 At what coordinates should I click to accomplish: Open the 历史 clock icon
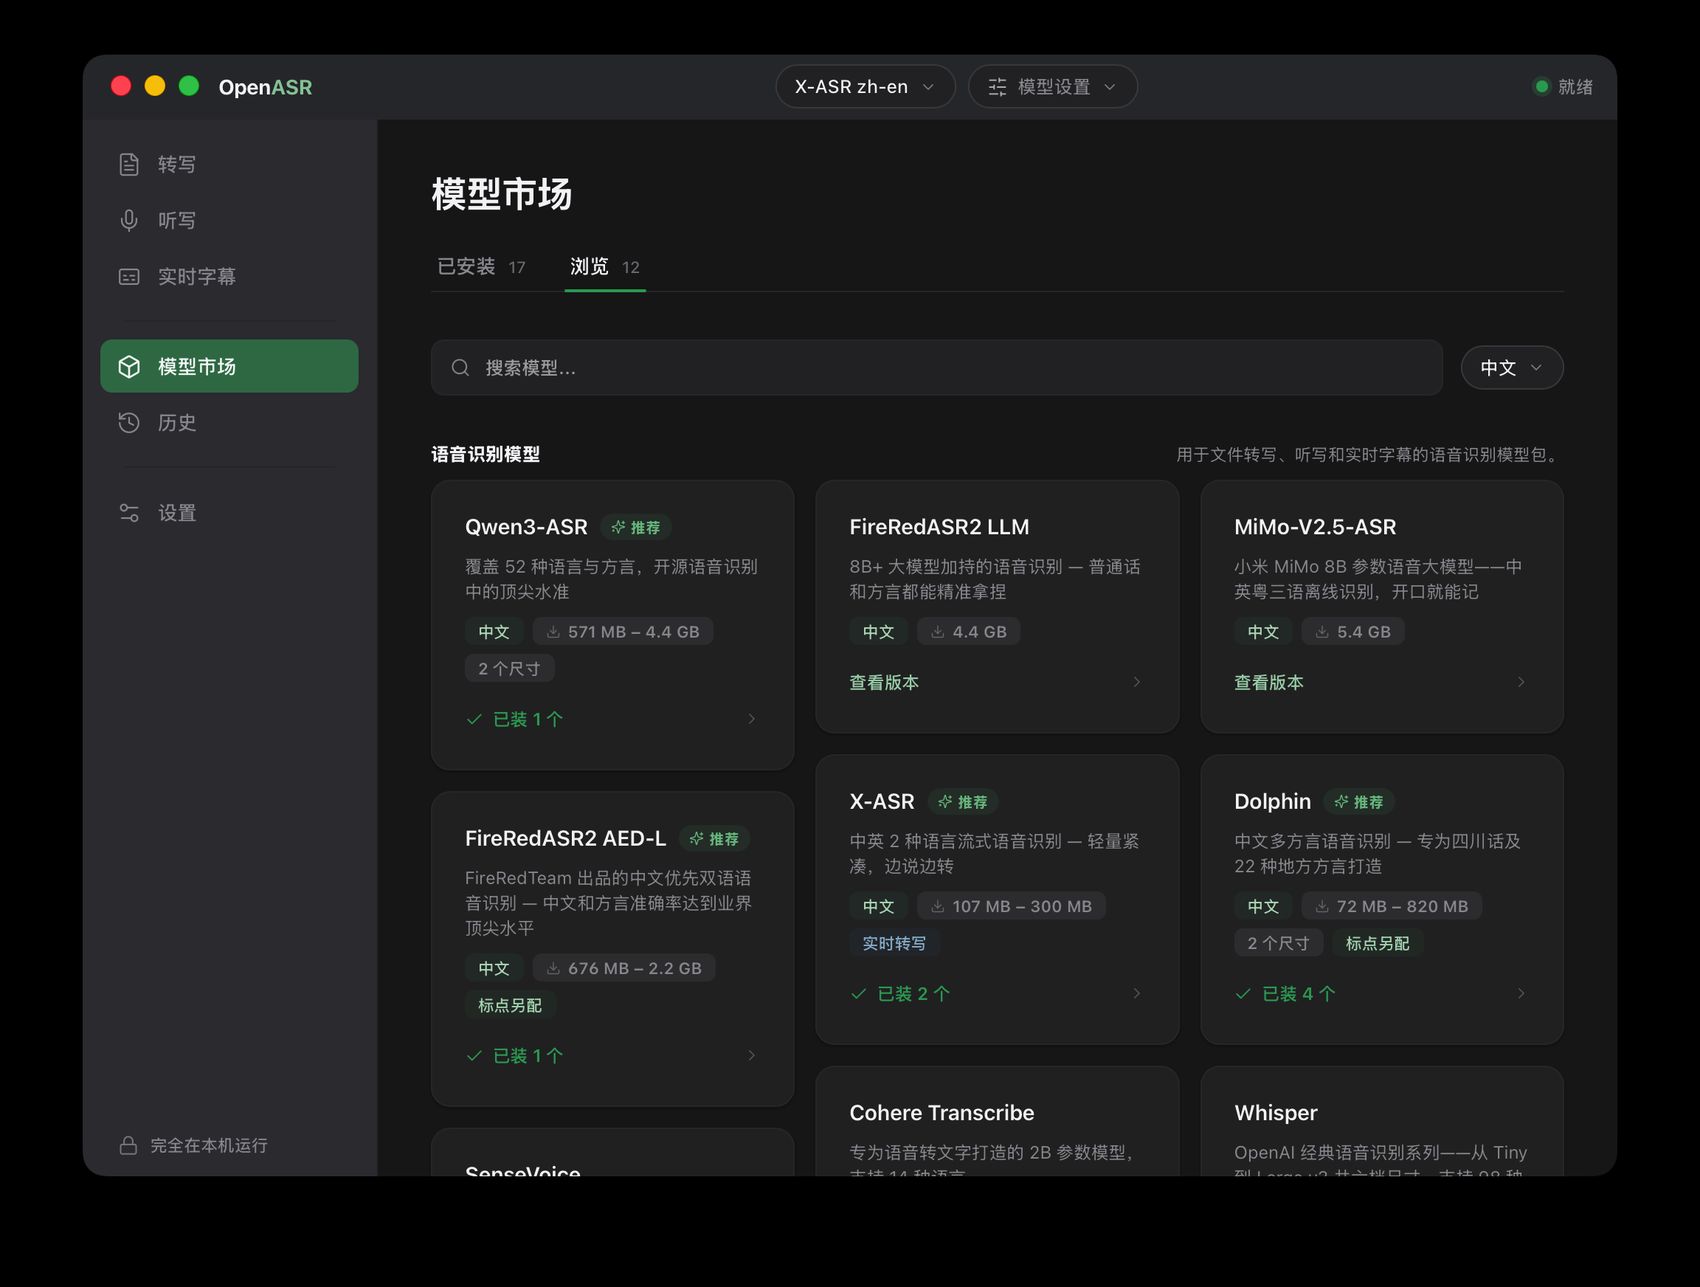[x=129, y=423]
